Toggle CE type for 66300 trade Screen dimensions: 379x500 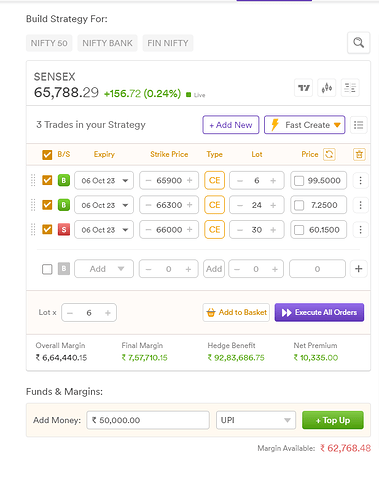point(214,205)
